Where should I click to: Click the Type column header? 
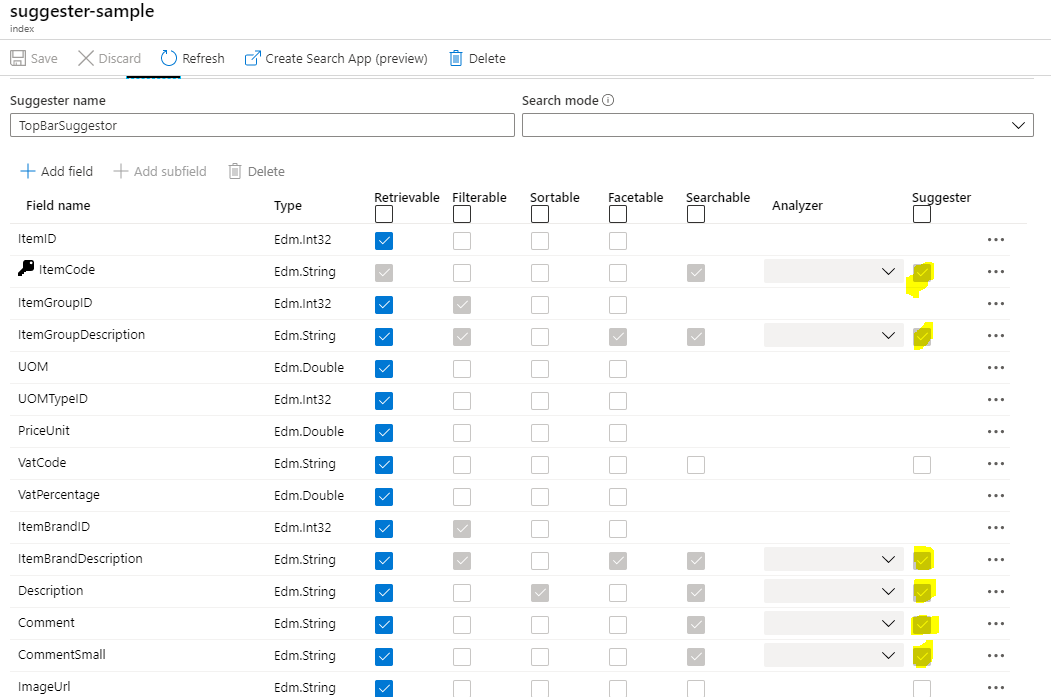(288, 206)
